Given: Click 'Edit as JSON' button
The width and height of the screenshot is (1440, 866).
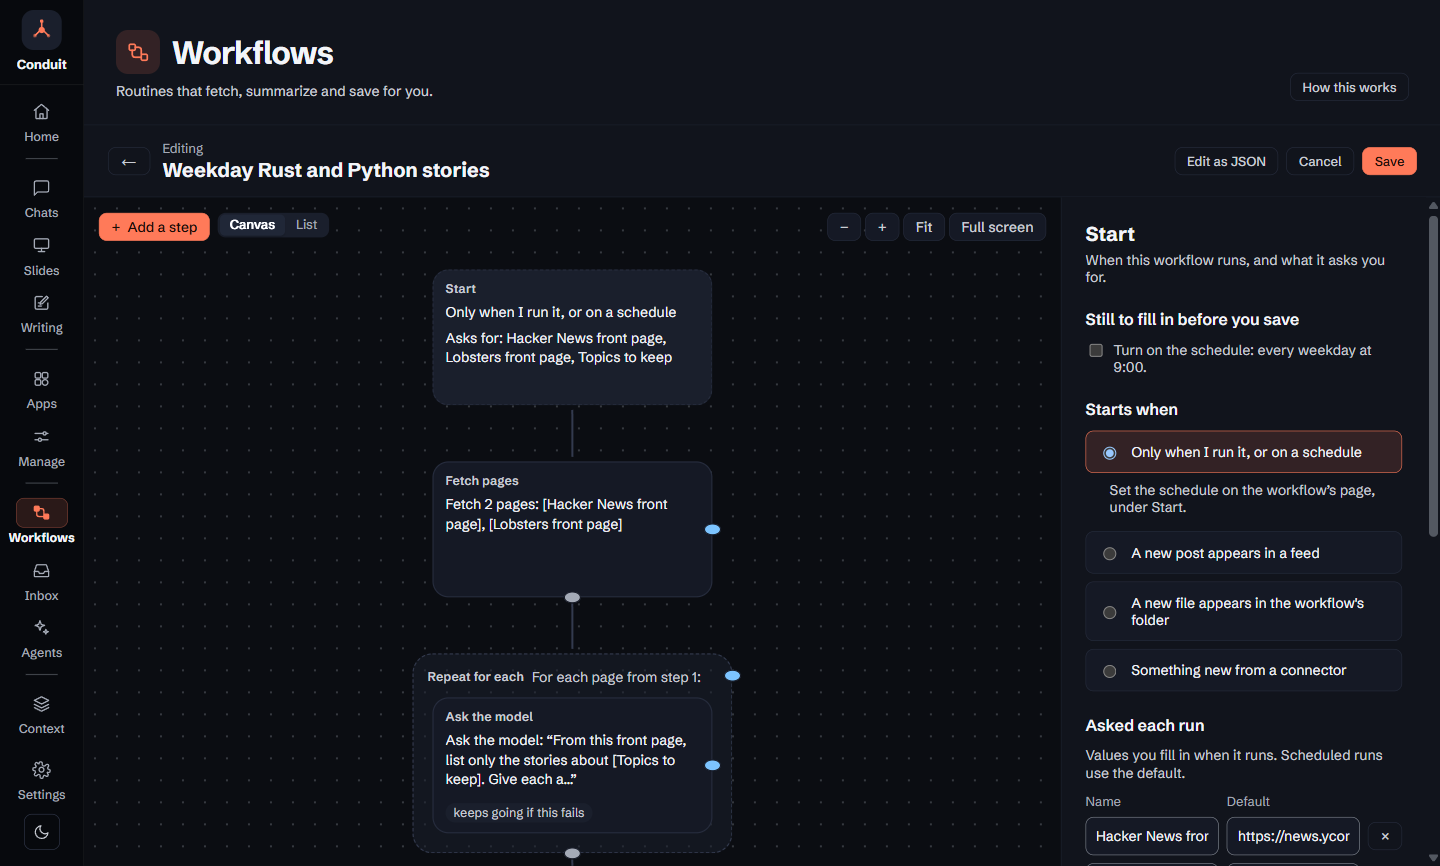Looking at the screenshot, I should click(1226, 161).
